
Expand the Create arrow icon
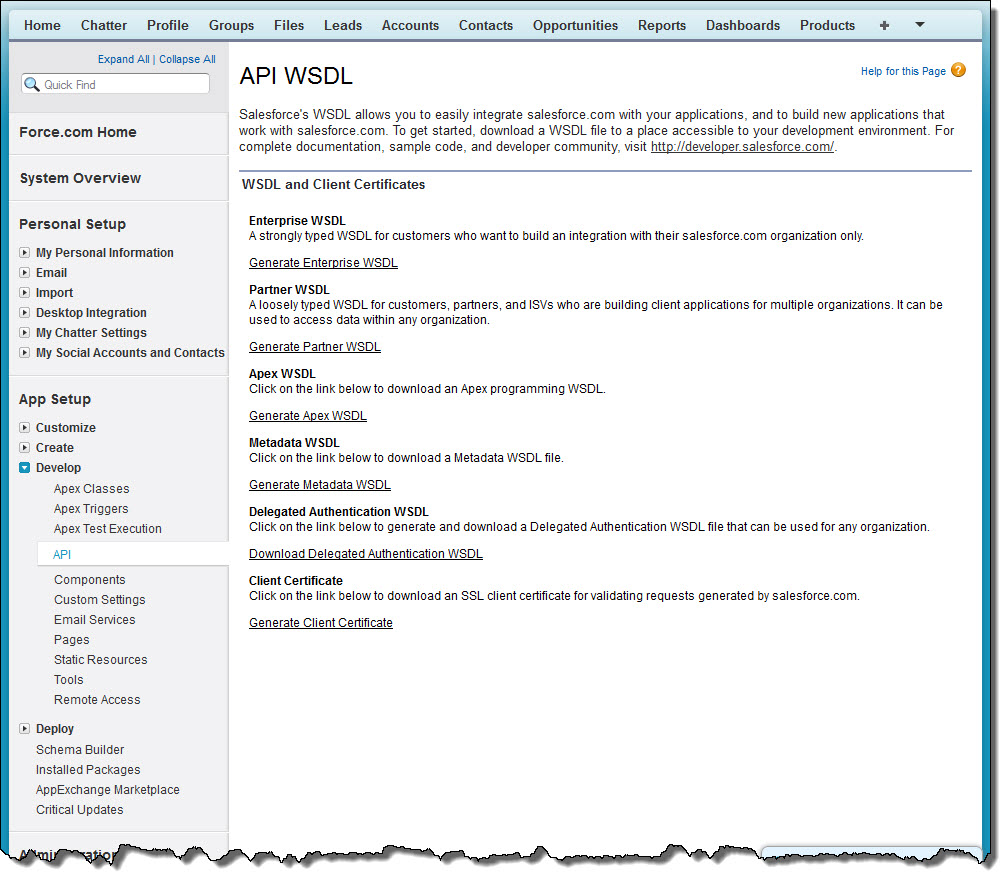24,447
